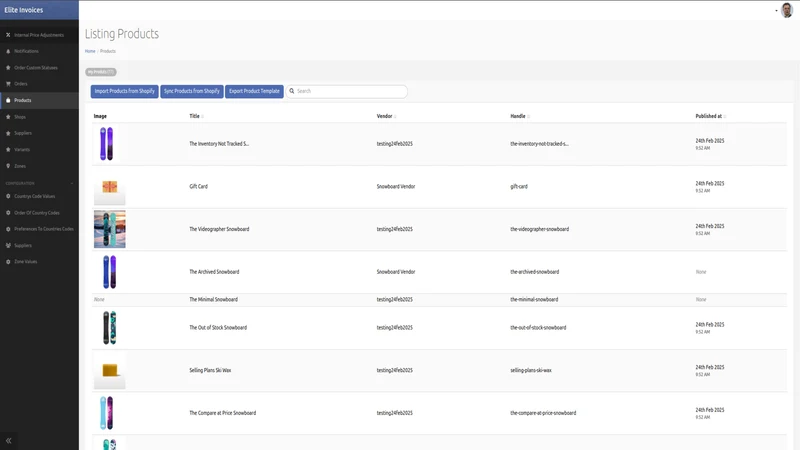Open the Videographer Snowboard thumbnail
This screenshot has width=800, height=450.
pos(110,229)
